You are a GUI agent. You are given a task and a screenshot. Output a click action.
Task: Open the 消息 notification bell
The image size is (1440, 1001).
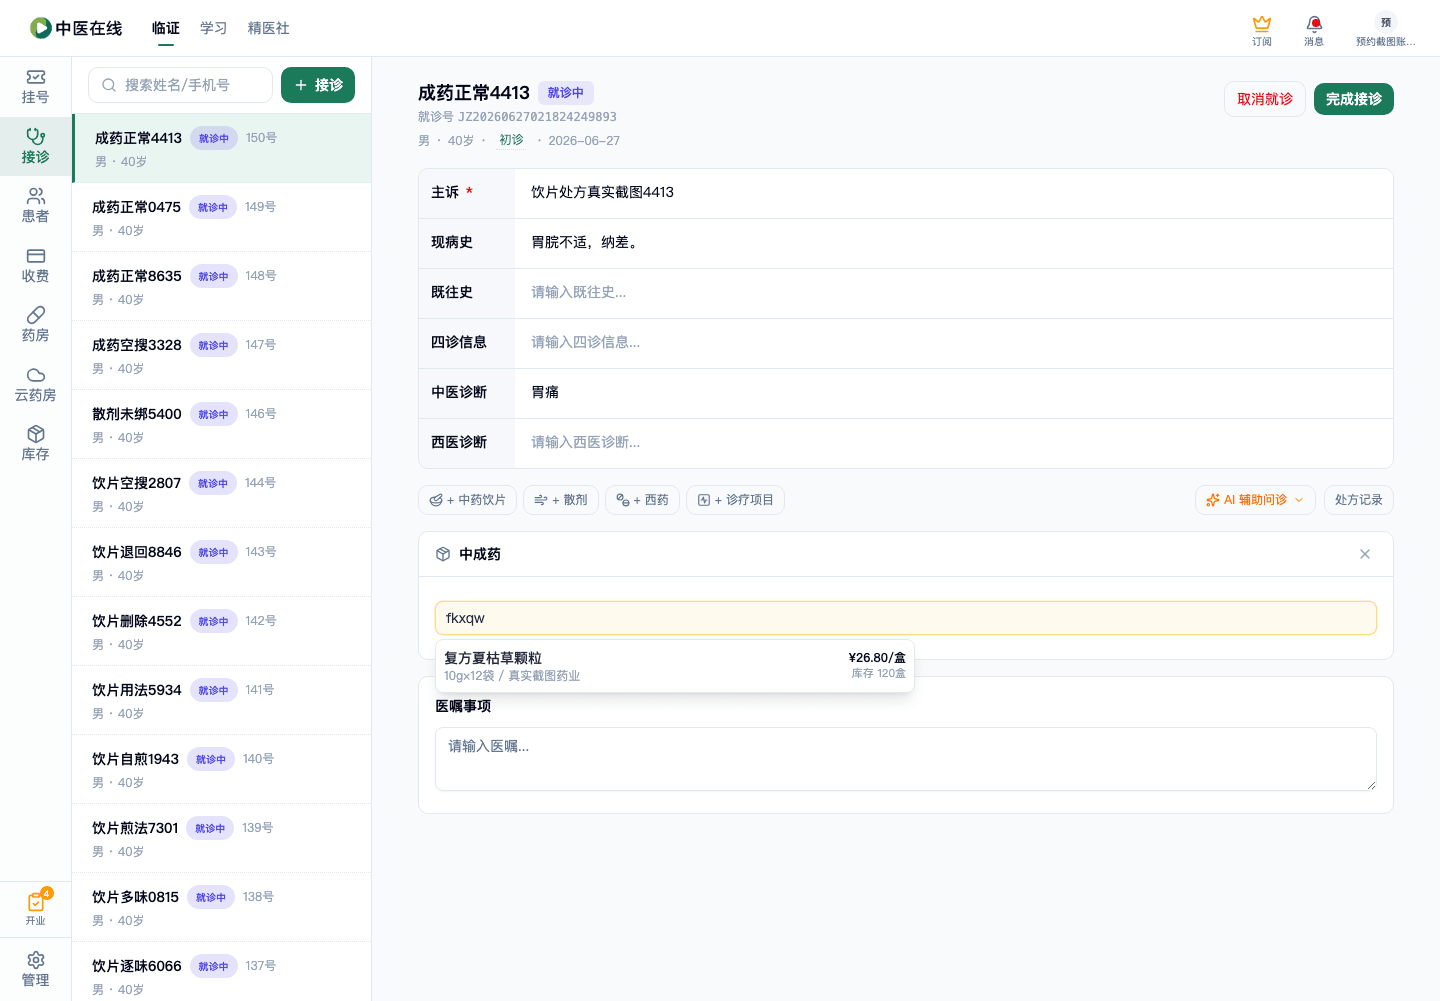click(x=1314, y=30)
